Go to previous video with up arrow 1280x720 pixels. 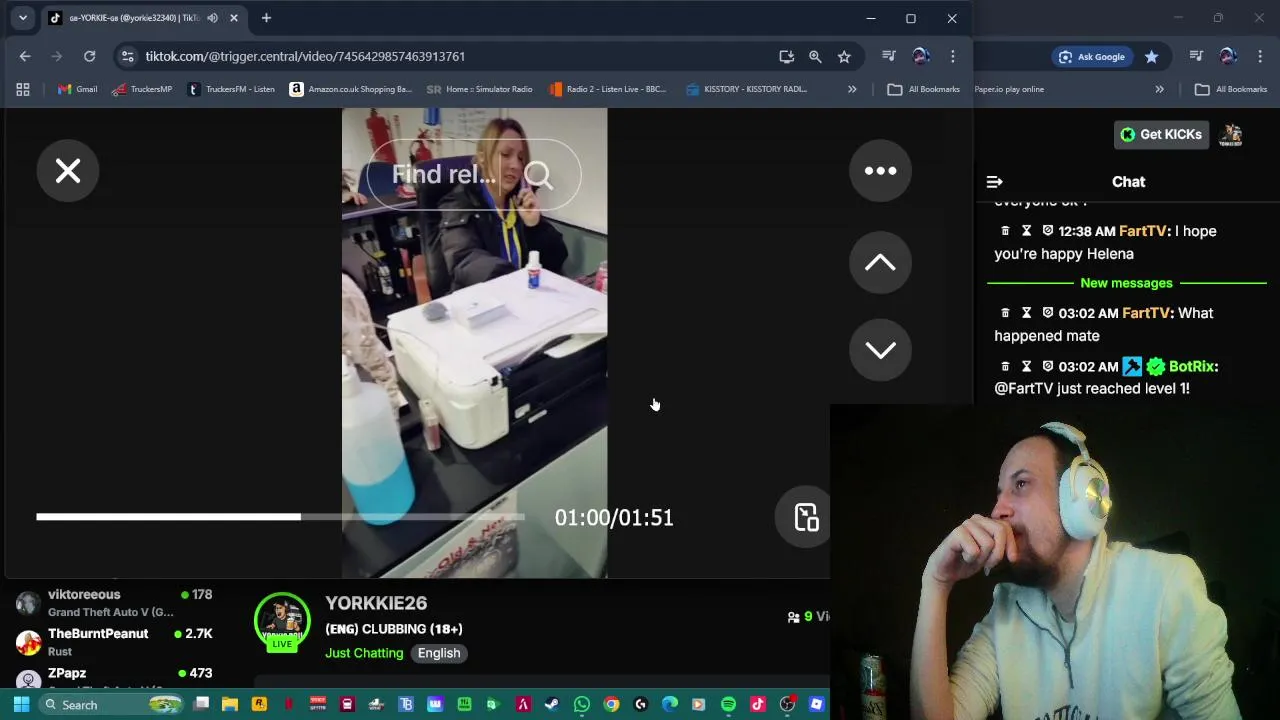click(x=880, y=263)
